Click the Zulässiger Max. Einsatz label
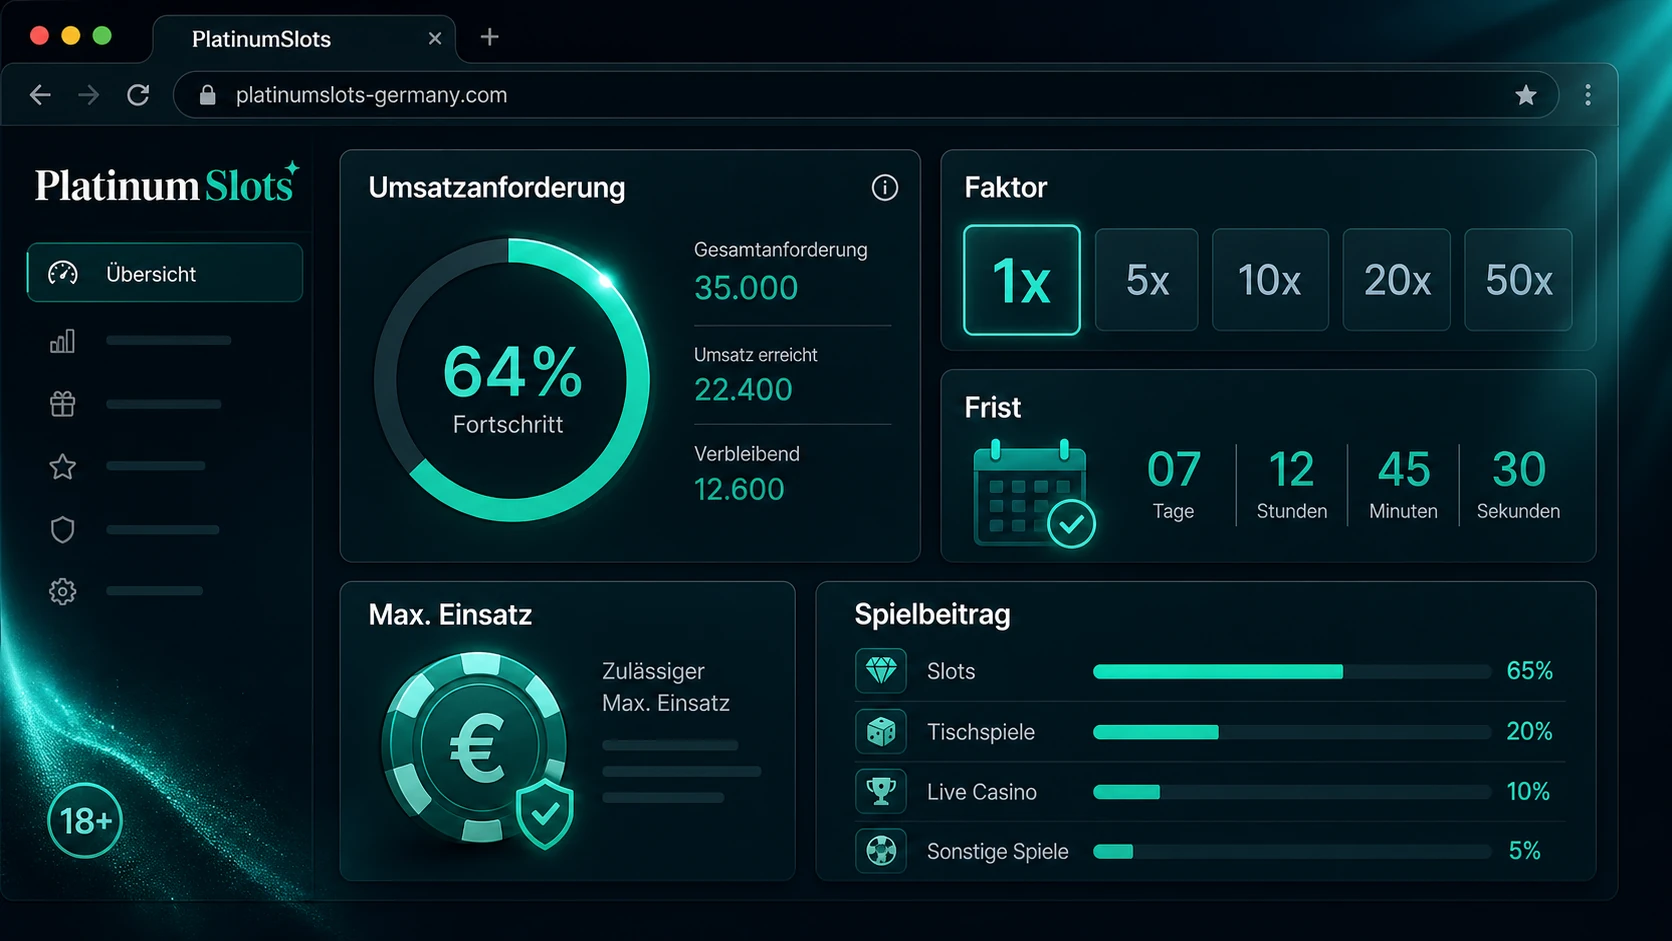The height and width of the screenshot is (941, 1672). tap(666, 687)
